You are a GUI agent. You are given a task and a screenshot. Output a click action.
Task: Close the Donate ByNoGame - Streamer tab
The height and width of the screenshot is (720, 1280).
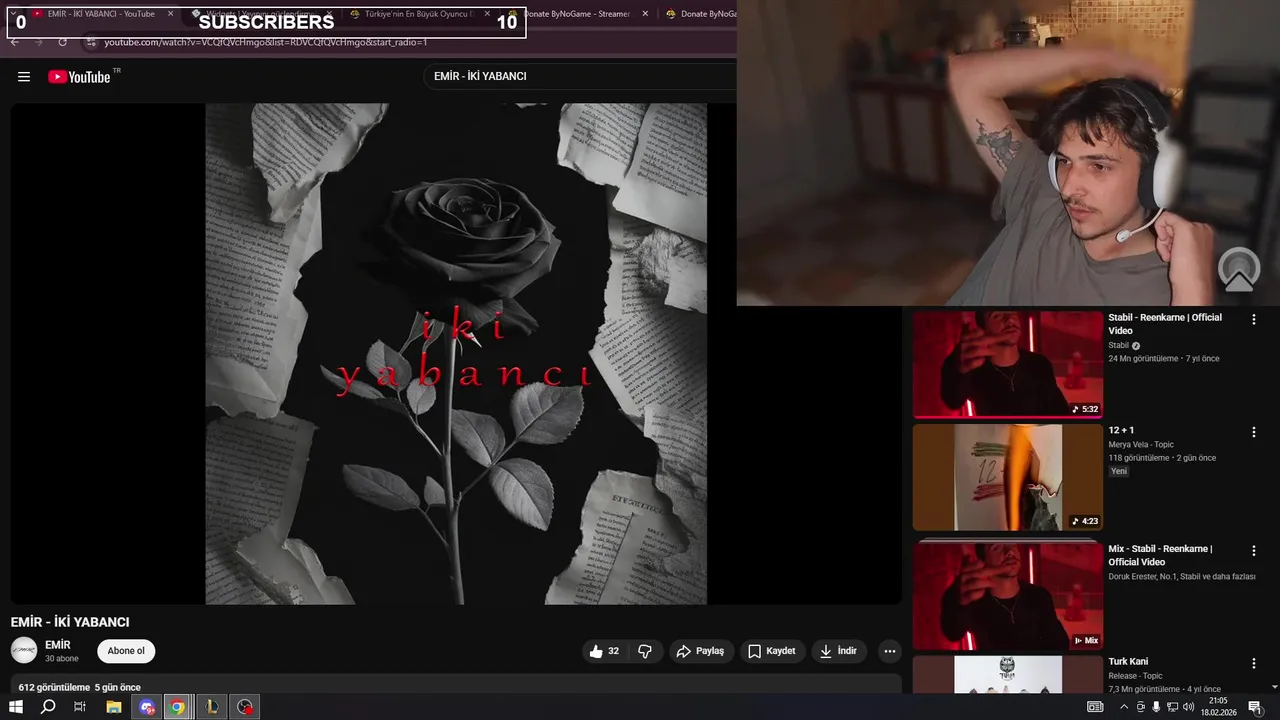pyautogui.click(x=645, y=14)
